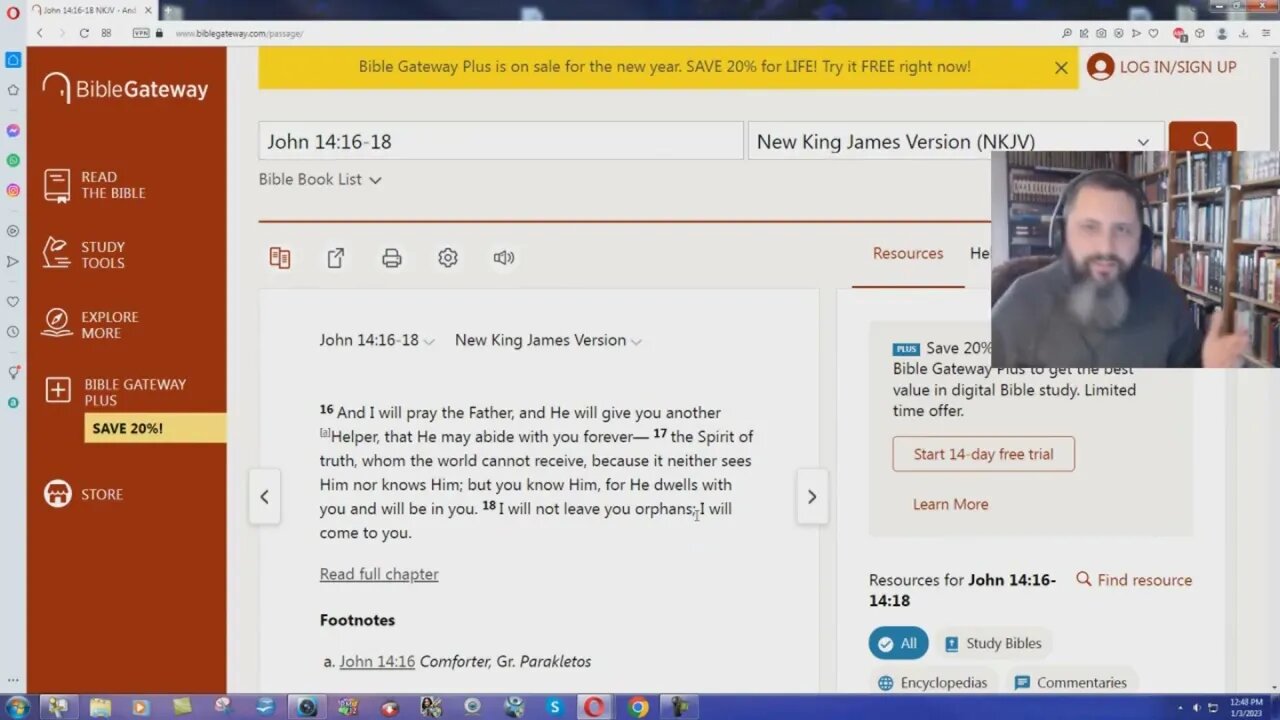Click the John 14:16 footnote link
The height and width of the screenshot is (720, 1280).
(377, 661)
